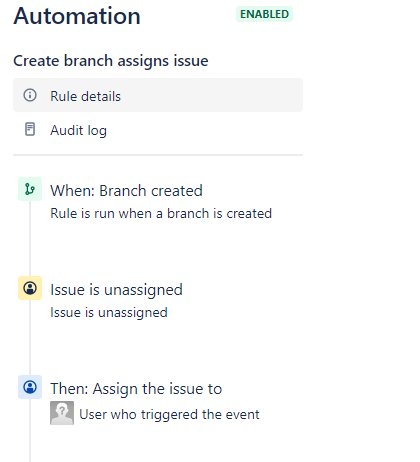Viewport: 420px width, 462px height.
Task: Click the Rule details info icon
Action: 30,95
